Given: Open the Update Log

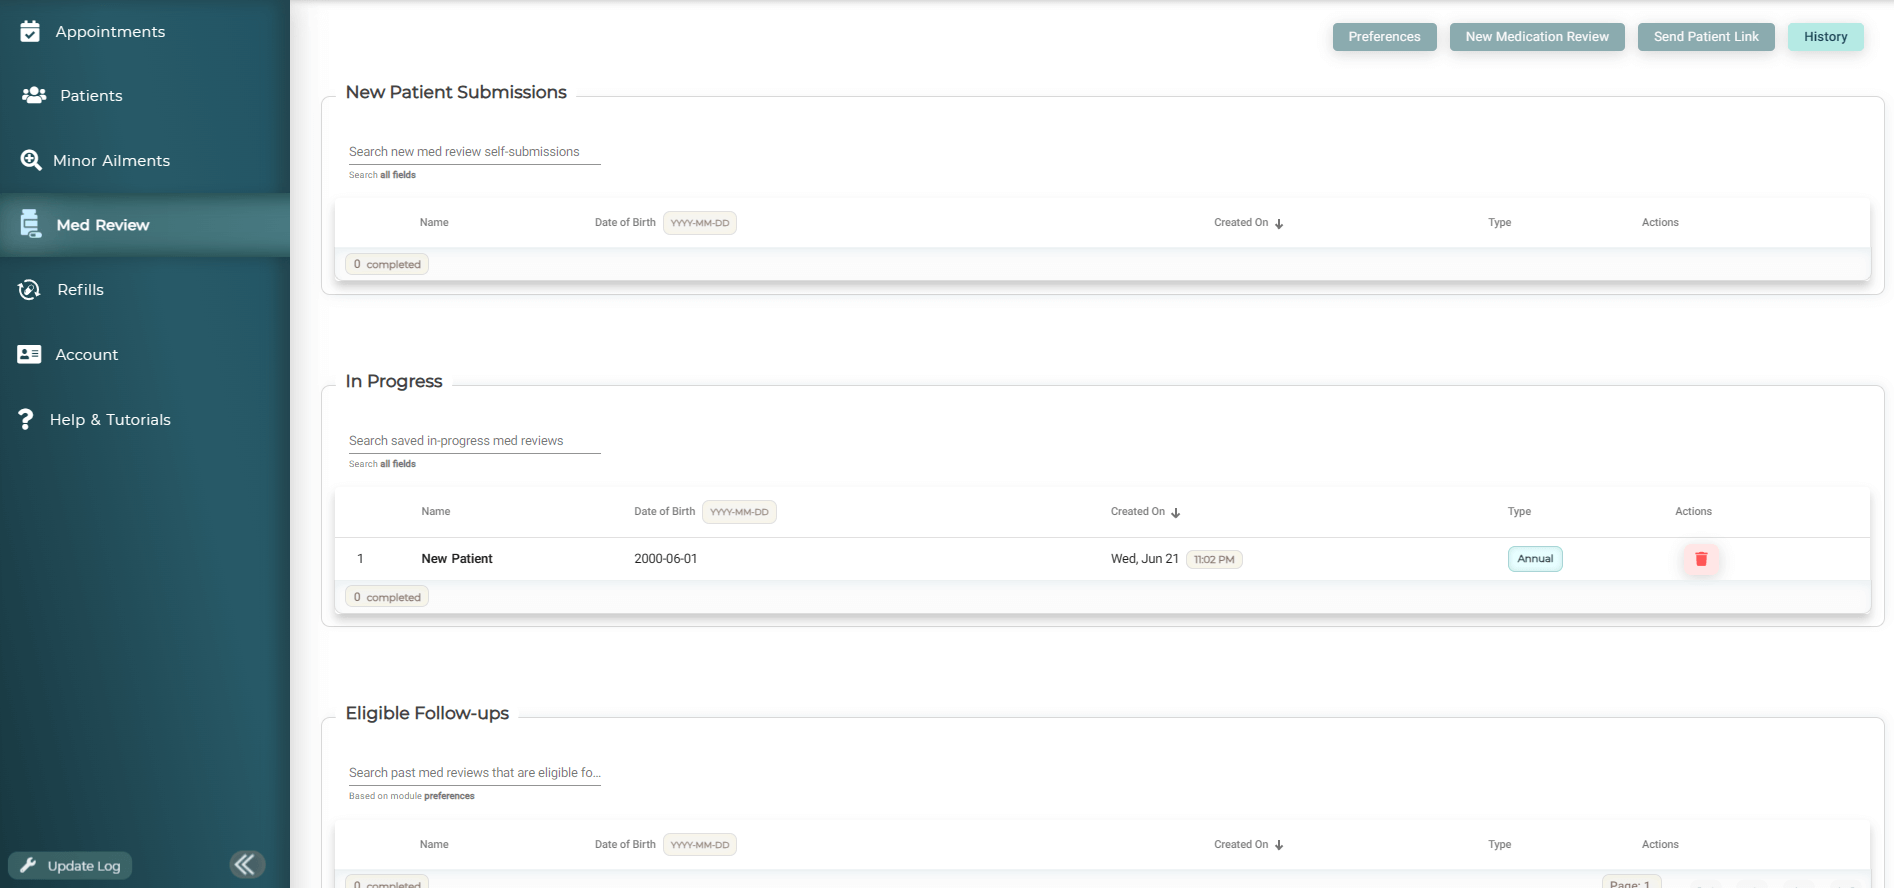Looking at the screenshot, I should pyautogui.click(x=71, y=866).
